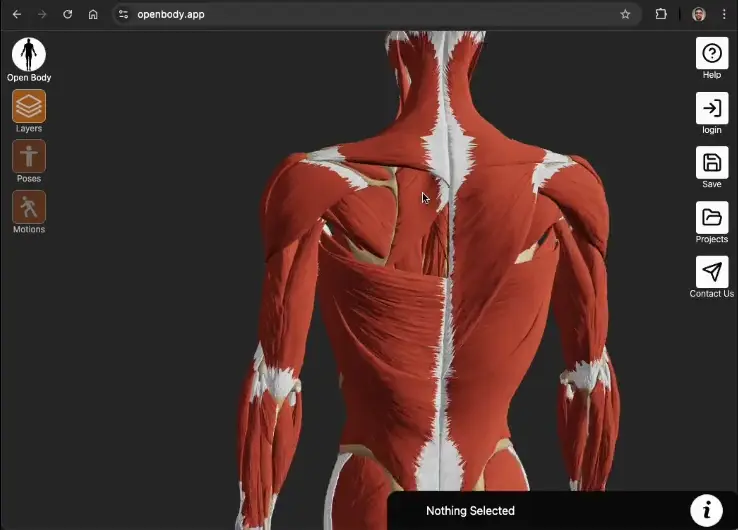Image resolution: width=738 pixels, height=530 pixels.
Task: Show info with the i button
Action: (x=706, y=510)
